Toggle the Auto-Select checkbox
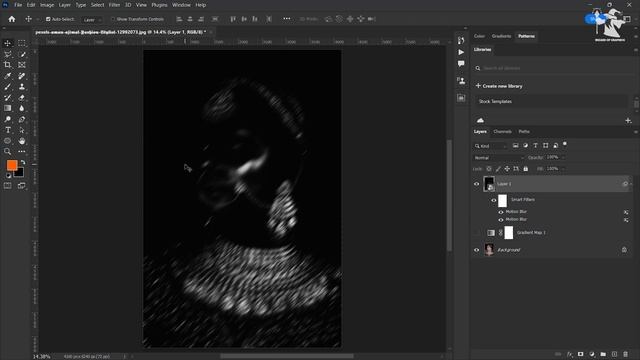Image resolution: width=640 pixels, height=360 pixels. (x=48, y=19)
